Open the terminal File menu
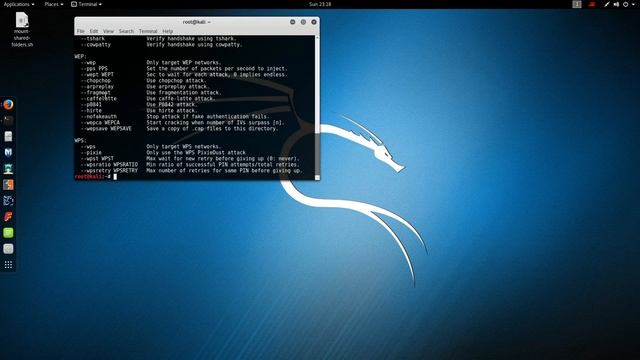The width and height of the screenshot is (640, 360). coord(80,31)
